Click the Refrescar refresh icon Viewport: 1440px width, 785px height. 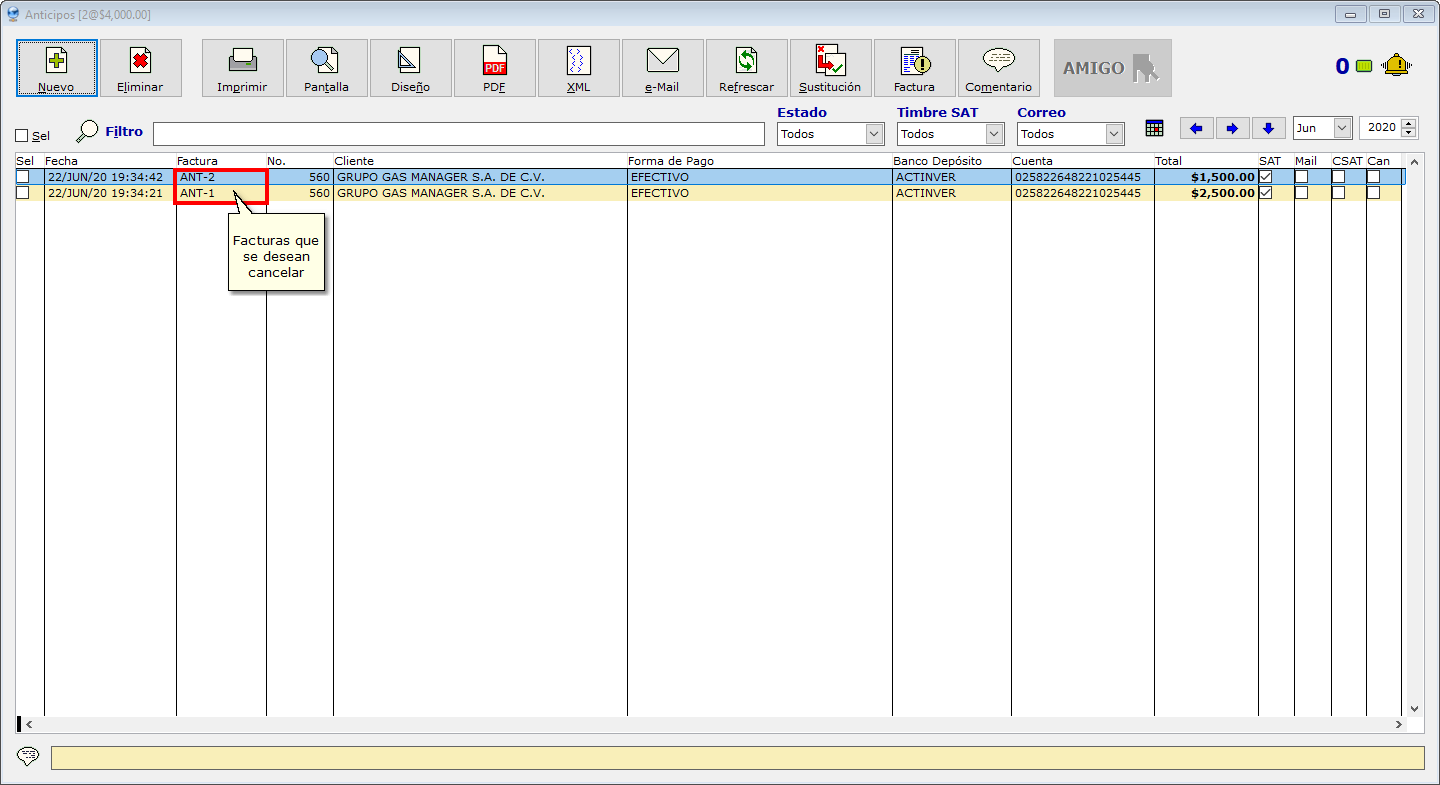[746, 61]
